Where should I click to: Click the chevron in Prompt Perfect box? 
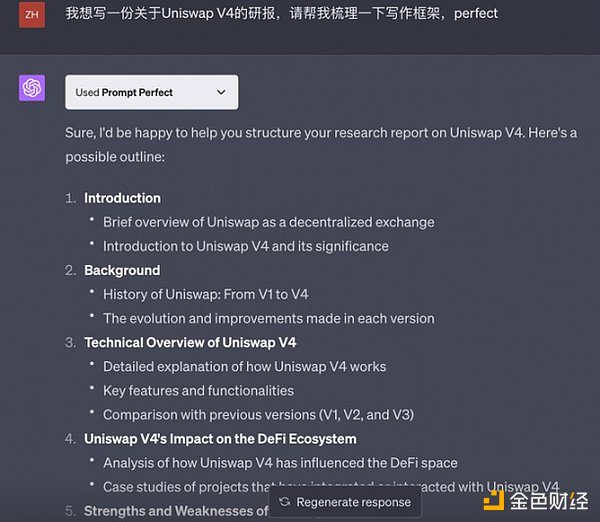[221, 92]
